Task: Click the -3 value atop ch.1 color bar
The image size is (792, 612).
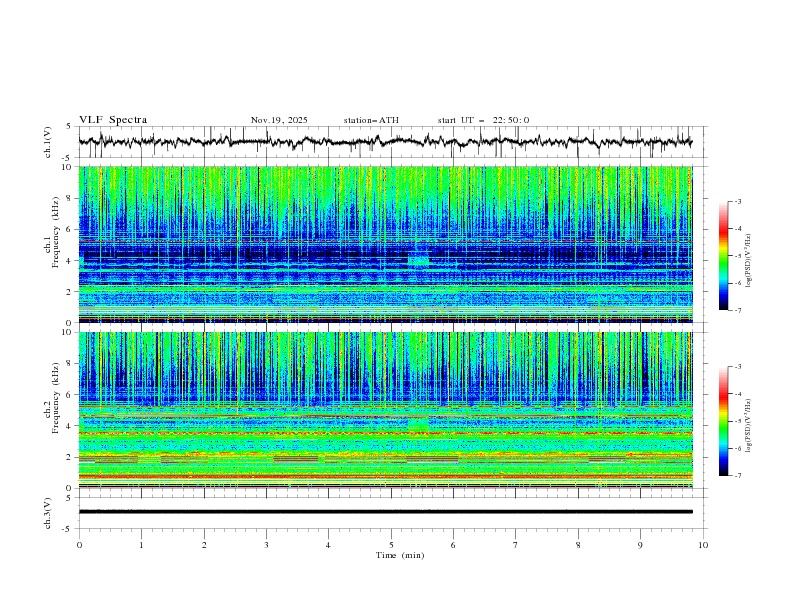Action: pos(736,202)
